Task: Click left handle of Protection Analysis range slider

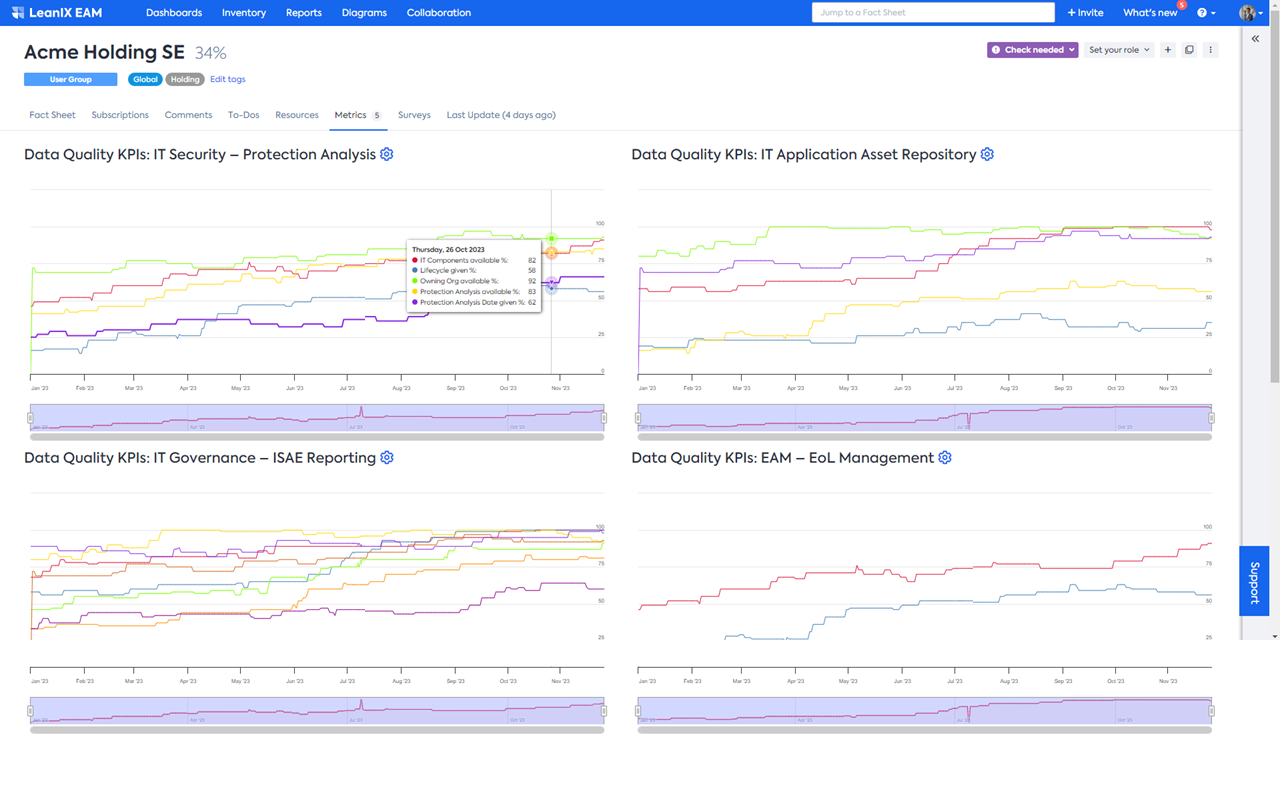Action: 31,417
